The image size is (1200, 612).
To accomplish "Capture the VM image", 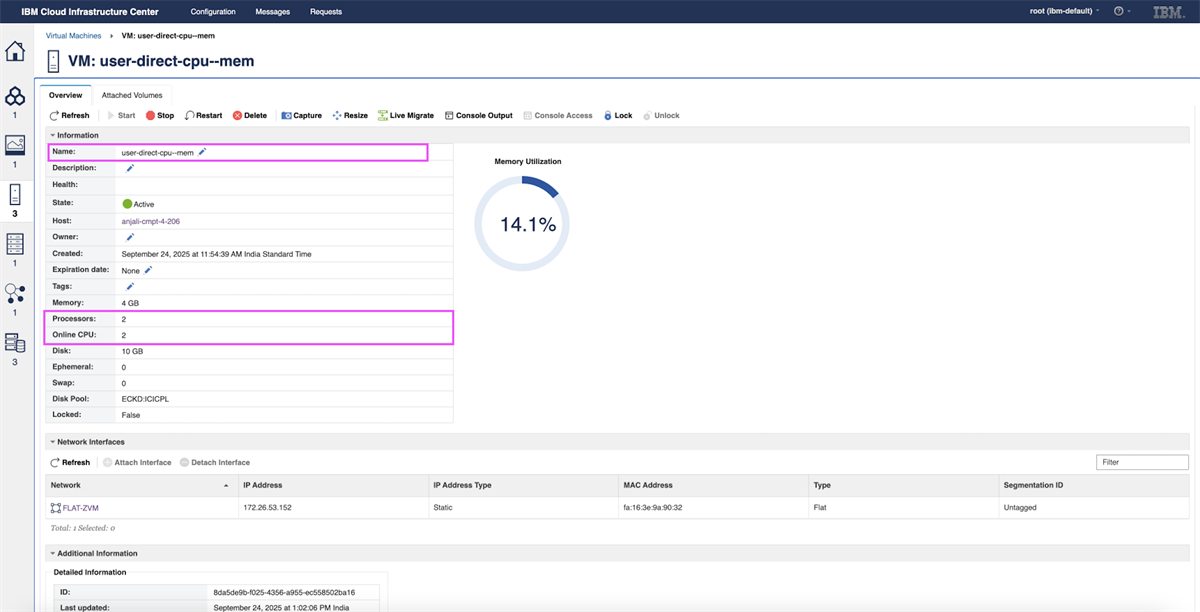I will (301, 116).
